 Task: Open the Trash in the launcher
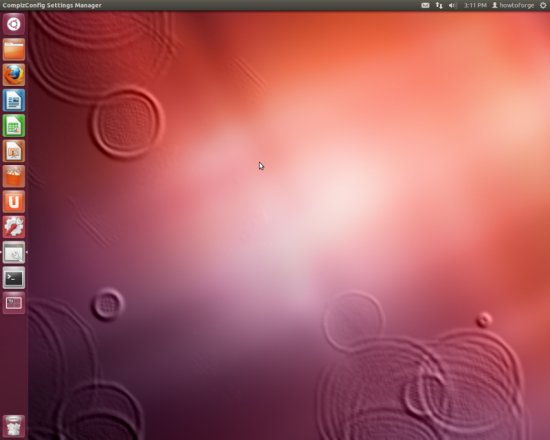click(x=14, y=426)
